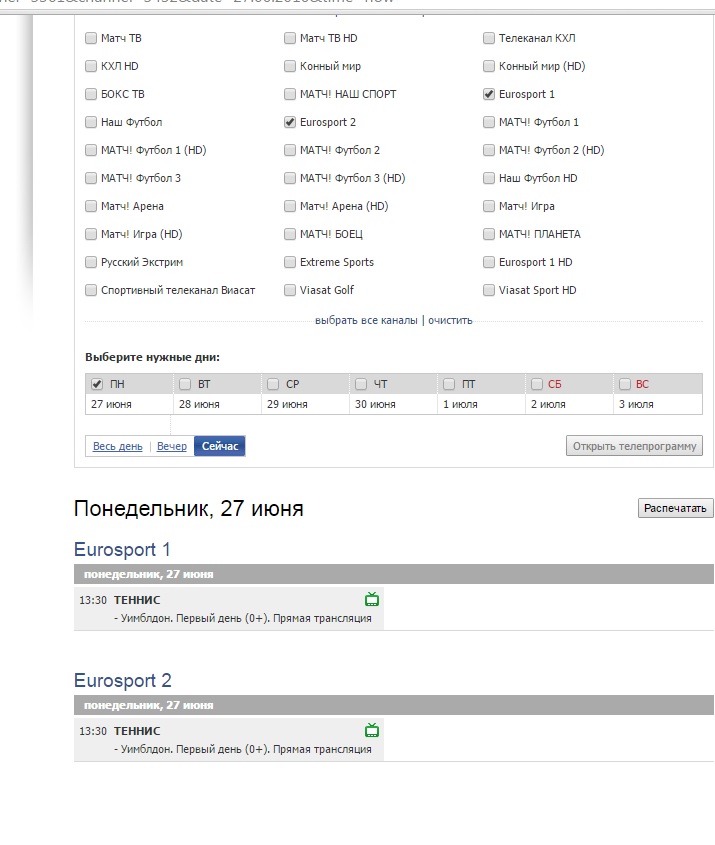Click the green TV icon under Eurosport 2
The height and width of the screenshot is (845, 715).
pyautogui.click(x=372, y=731)
